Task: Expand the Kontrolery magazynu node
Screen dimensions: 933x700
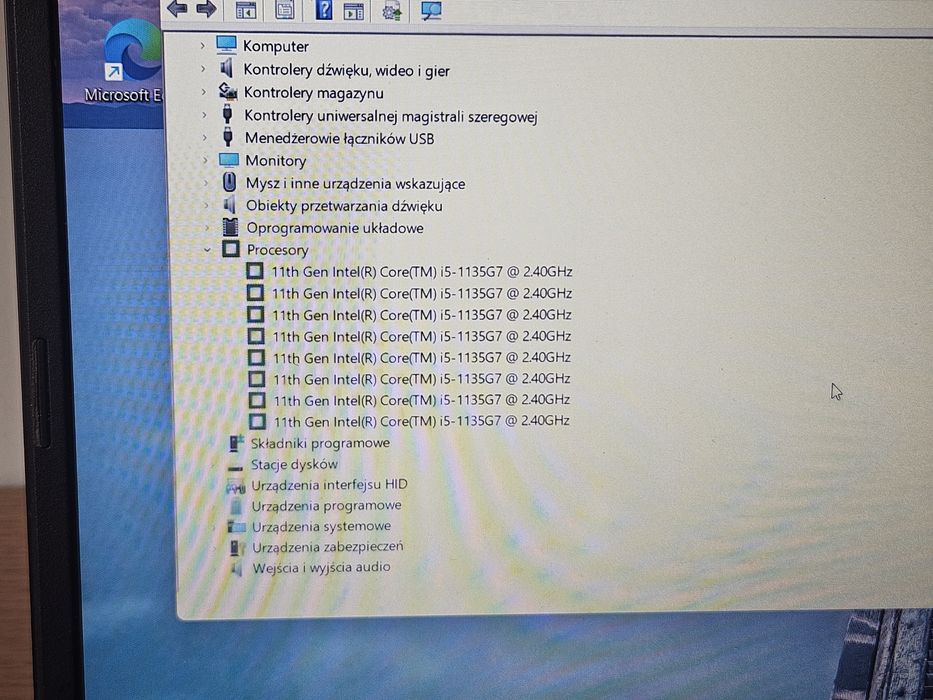Action: coord(203,92)
